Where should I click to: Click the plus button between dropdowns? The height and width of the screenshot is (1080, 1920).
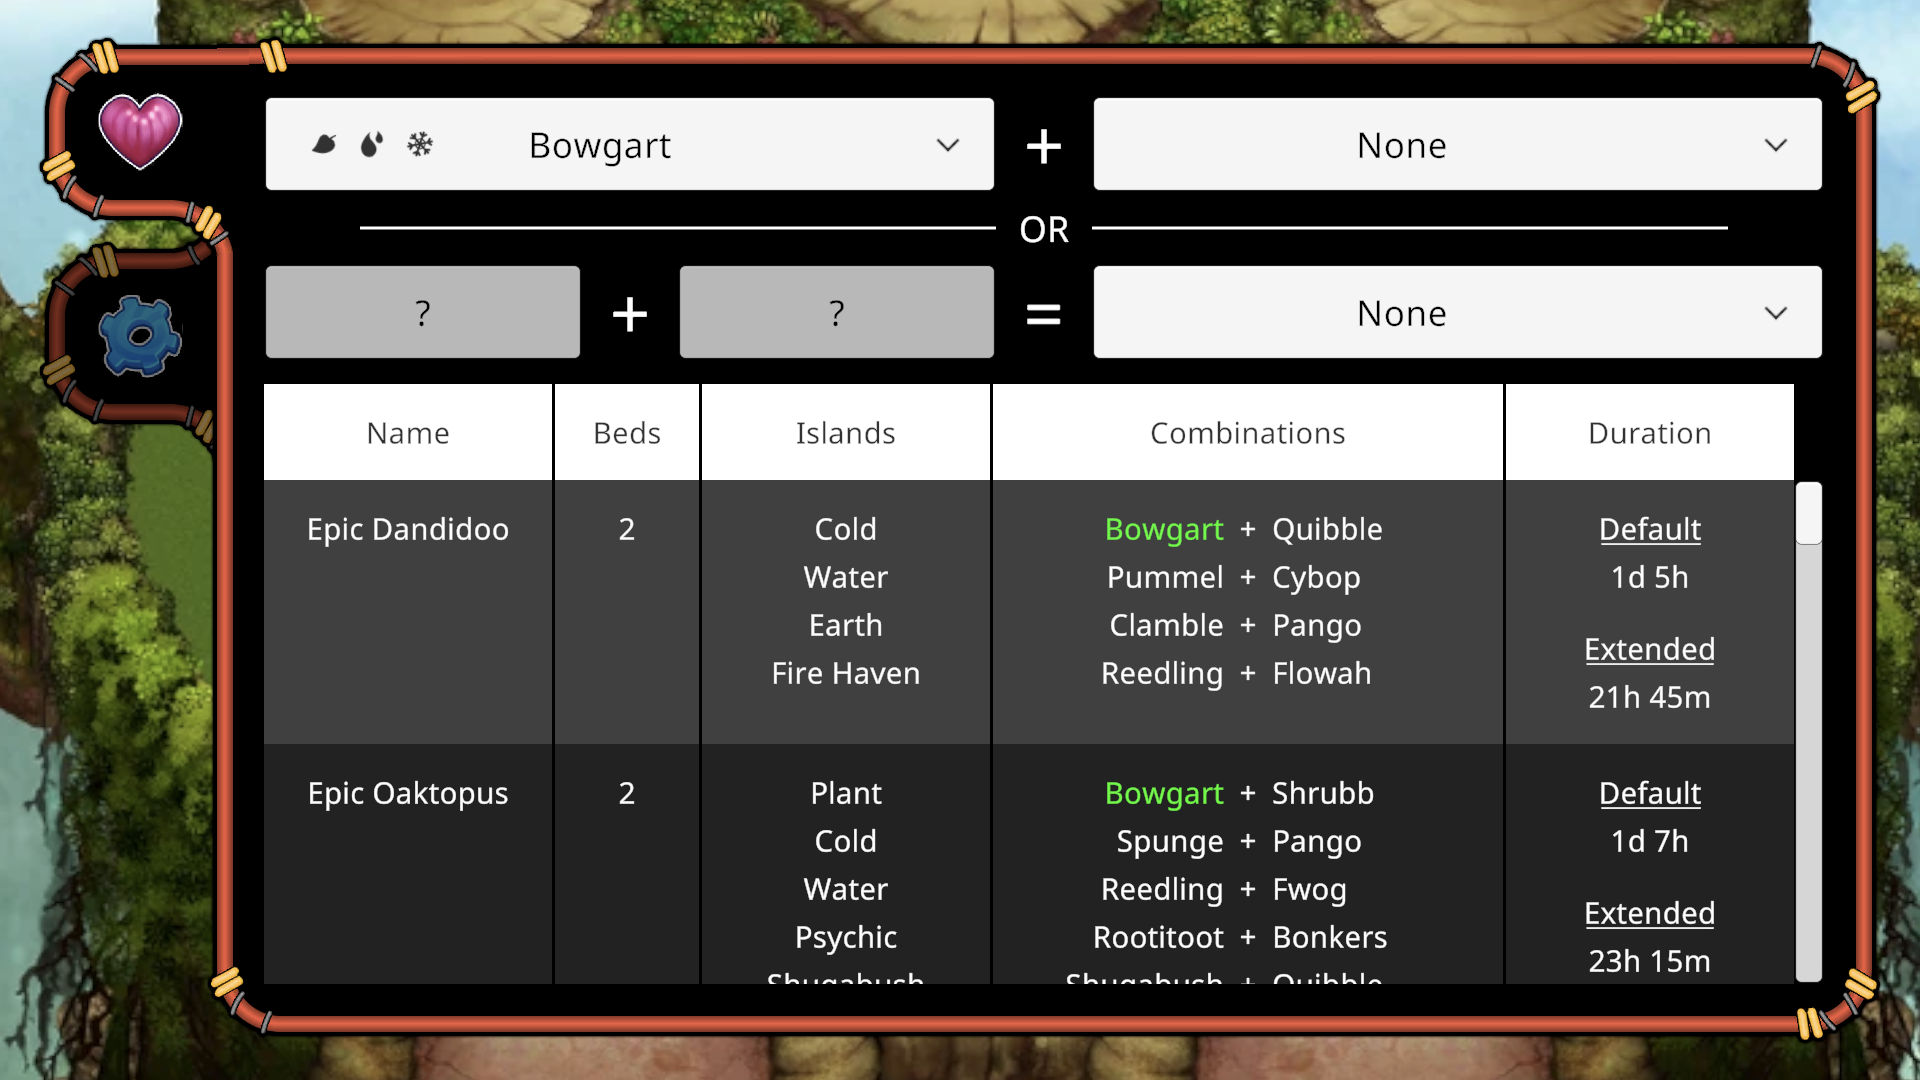1043,144
